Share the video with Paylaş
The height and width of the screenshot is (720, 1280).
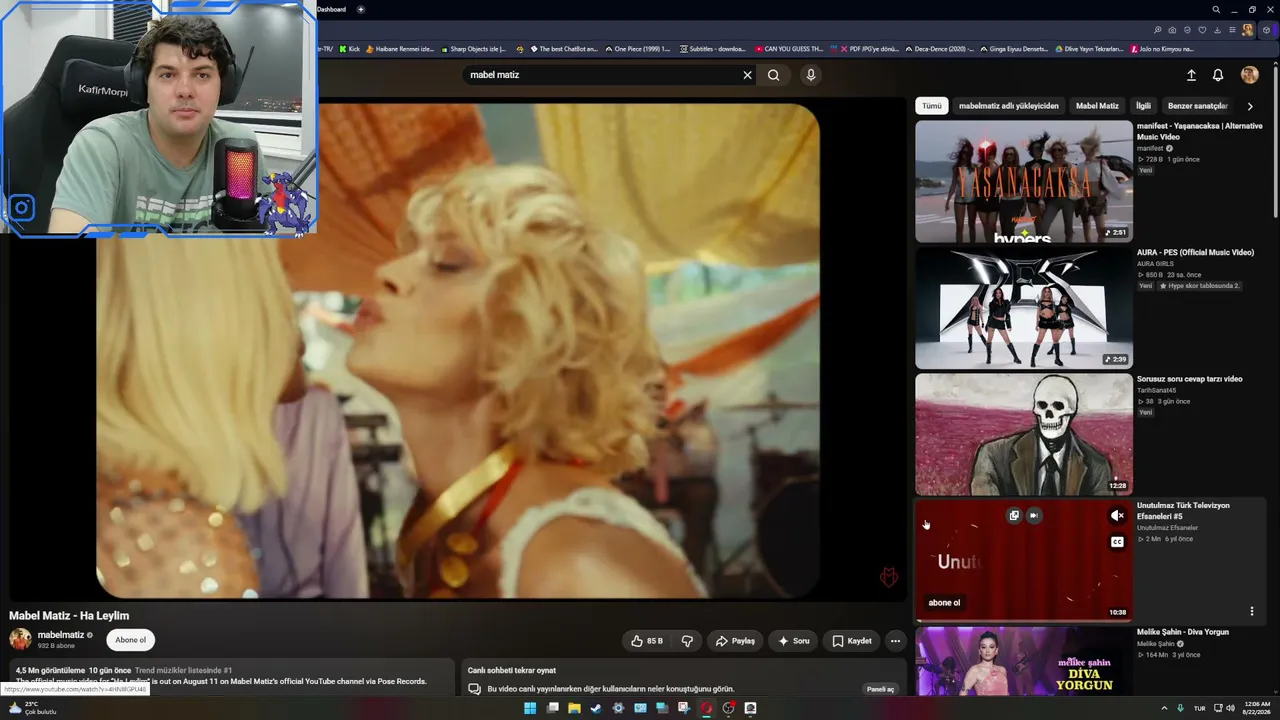point(735,641)
